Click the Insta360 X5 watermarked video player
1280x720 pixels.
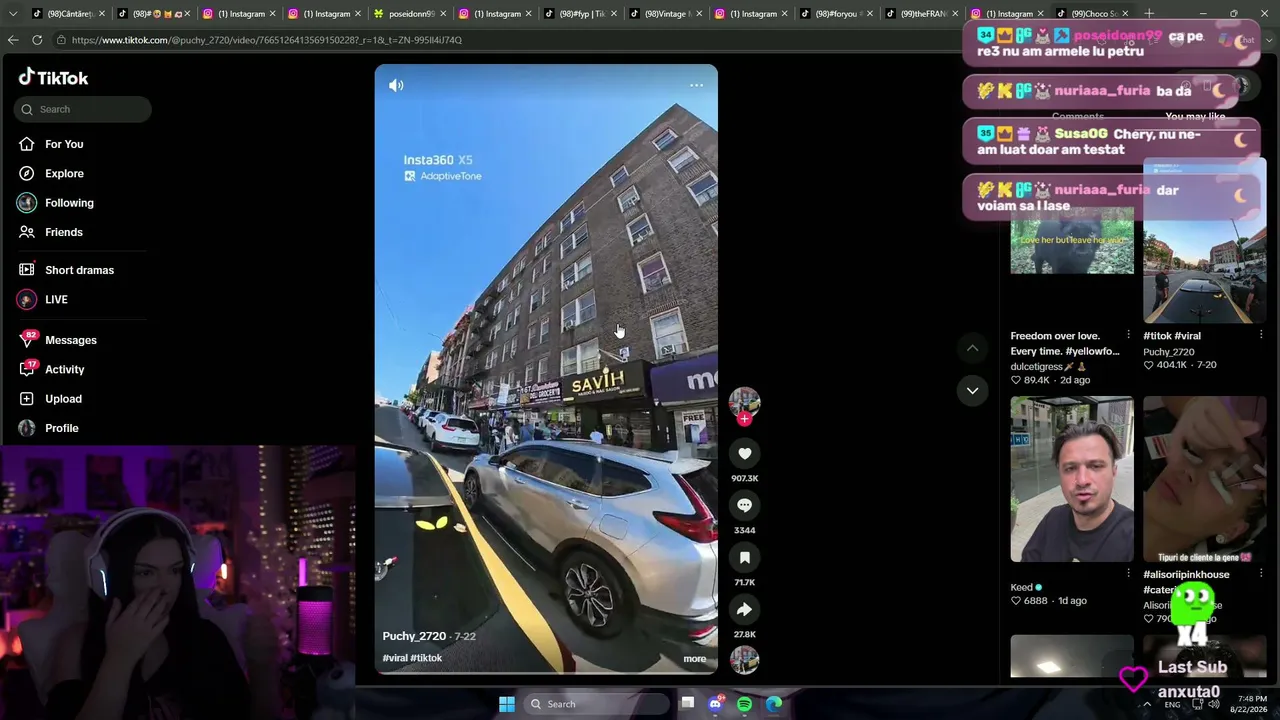click(x=546, y=369)
